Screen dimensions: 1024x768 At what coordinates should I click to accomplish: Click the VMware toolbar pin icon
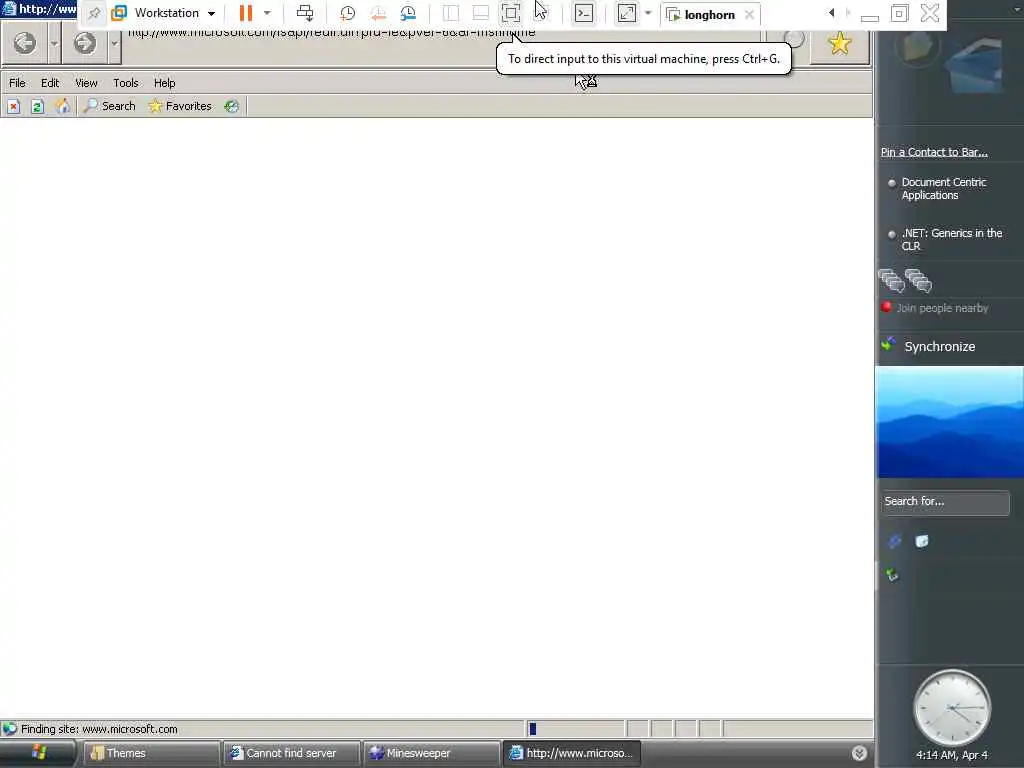click(94, 14)
